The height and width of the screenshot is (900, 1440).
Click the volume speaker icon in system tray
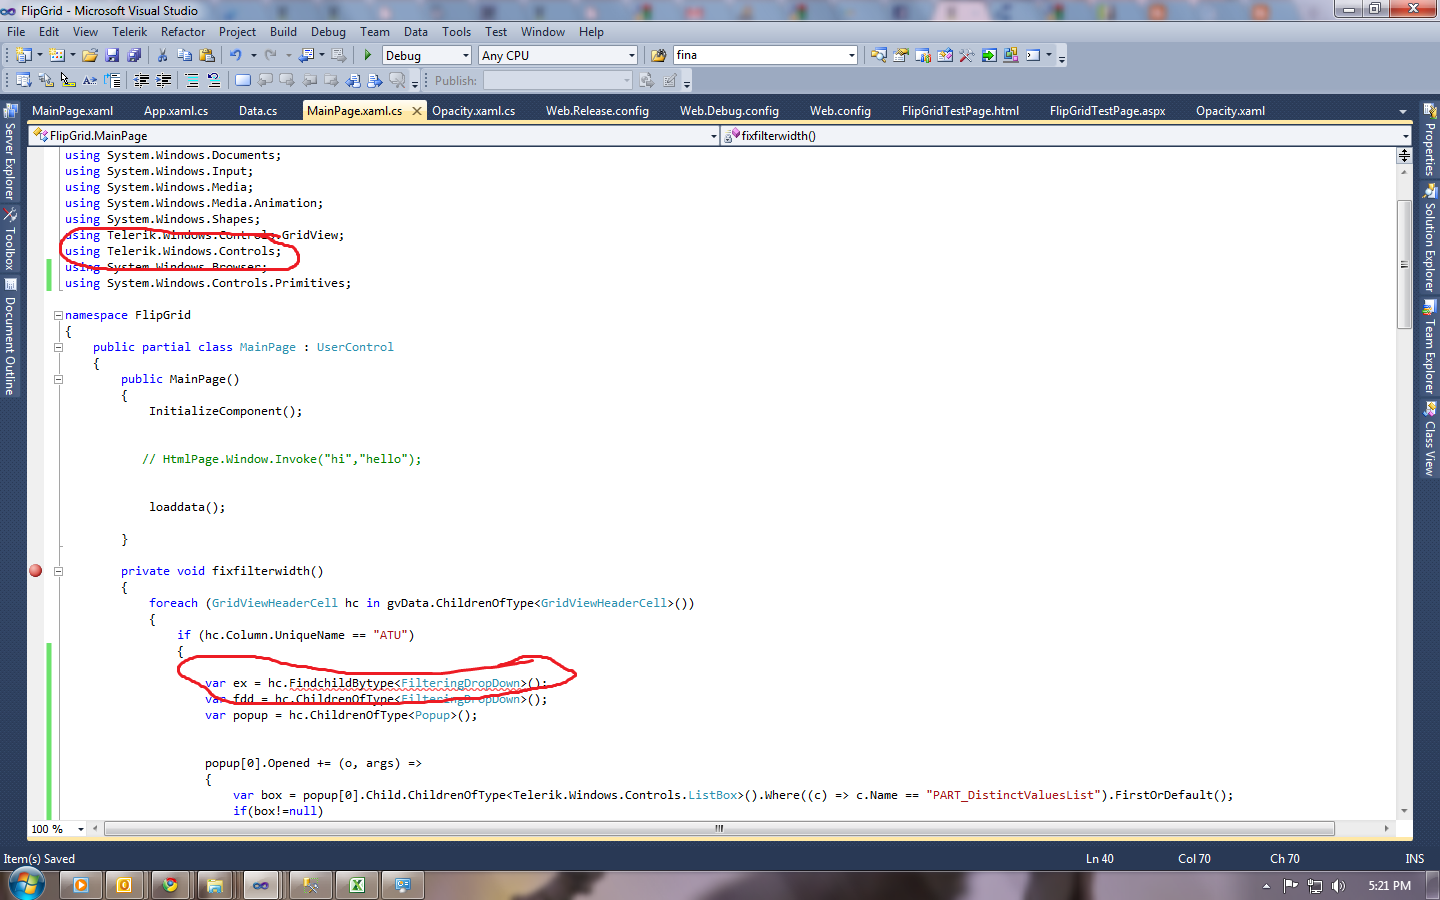tap(1339, 885)
